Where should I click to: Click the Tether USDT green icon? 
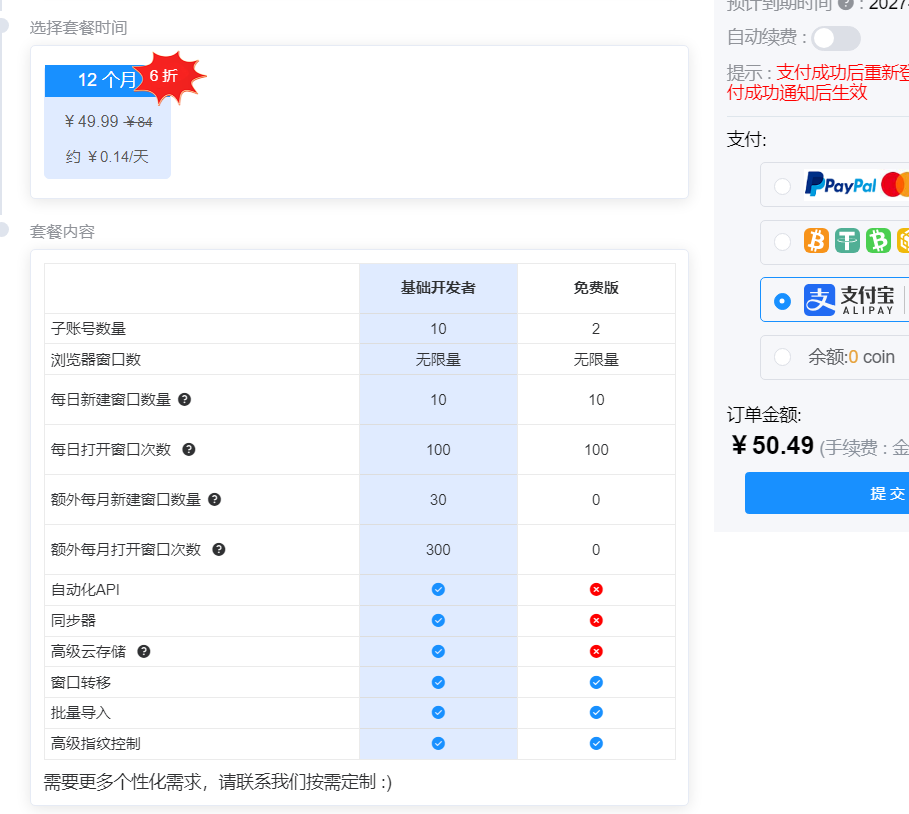847,240
